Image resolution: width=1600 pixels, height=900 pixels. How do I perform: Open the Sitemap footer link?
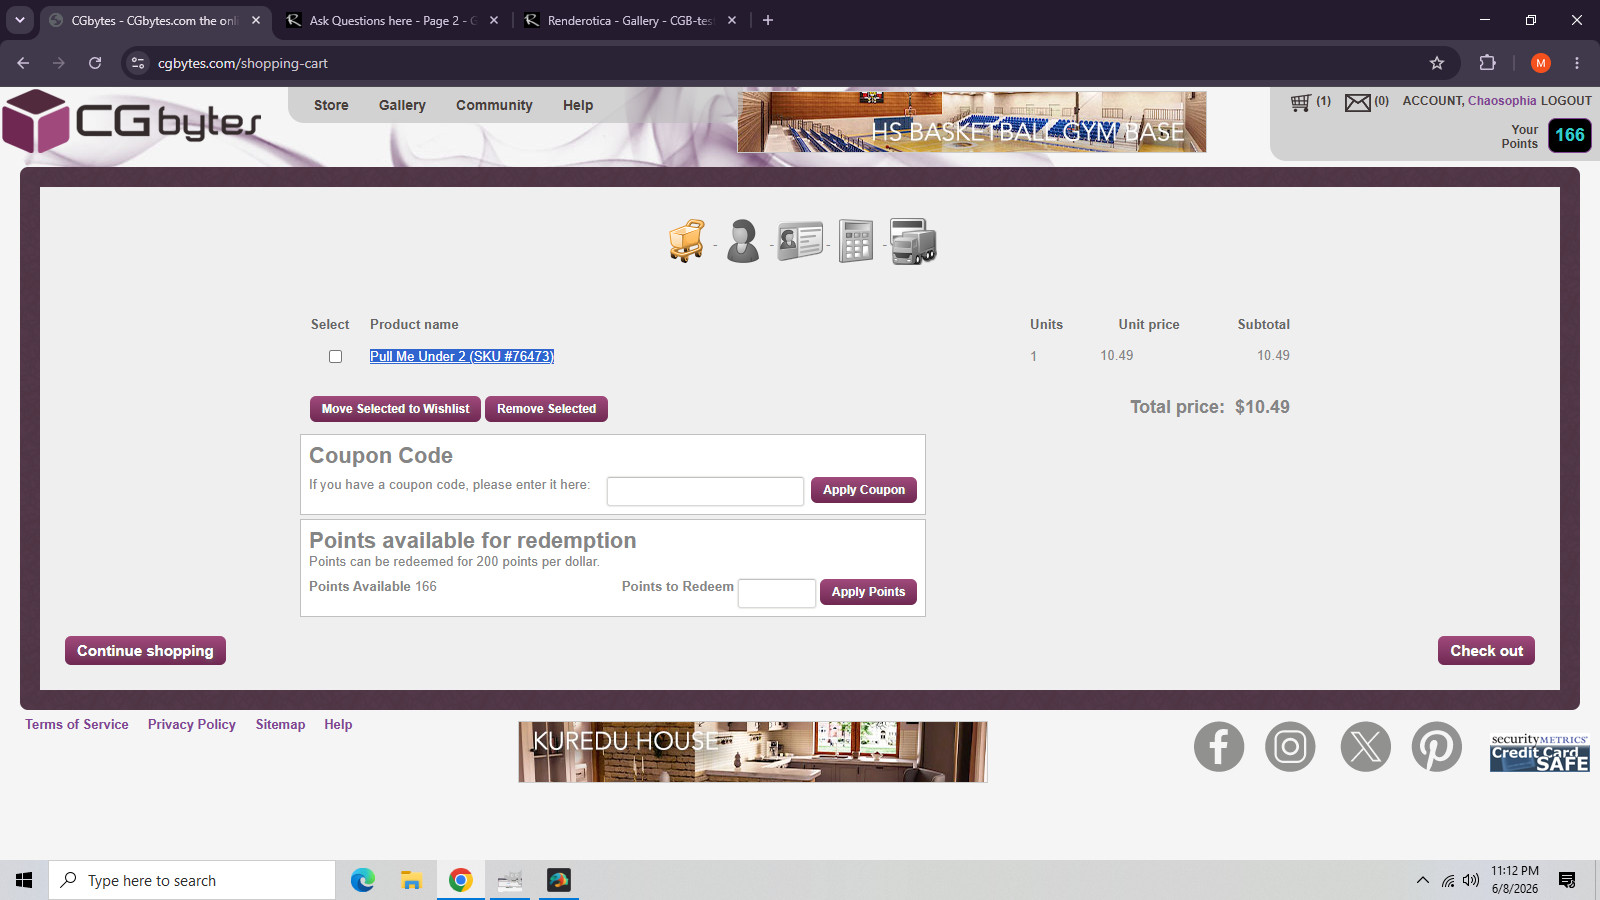[280, 724]
